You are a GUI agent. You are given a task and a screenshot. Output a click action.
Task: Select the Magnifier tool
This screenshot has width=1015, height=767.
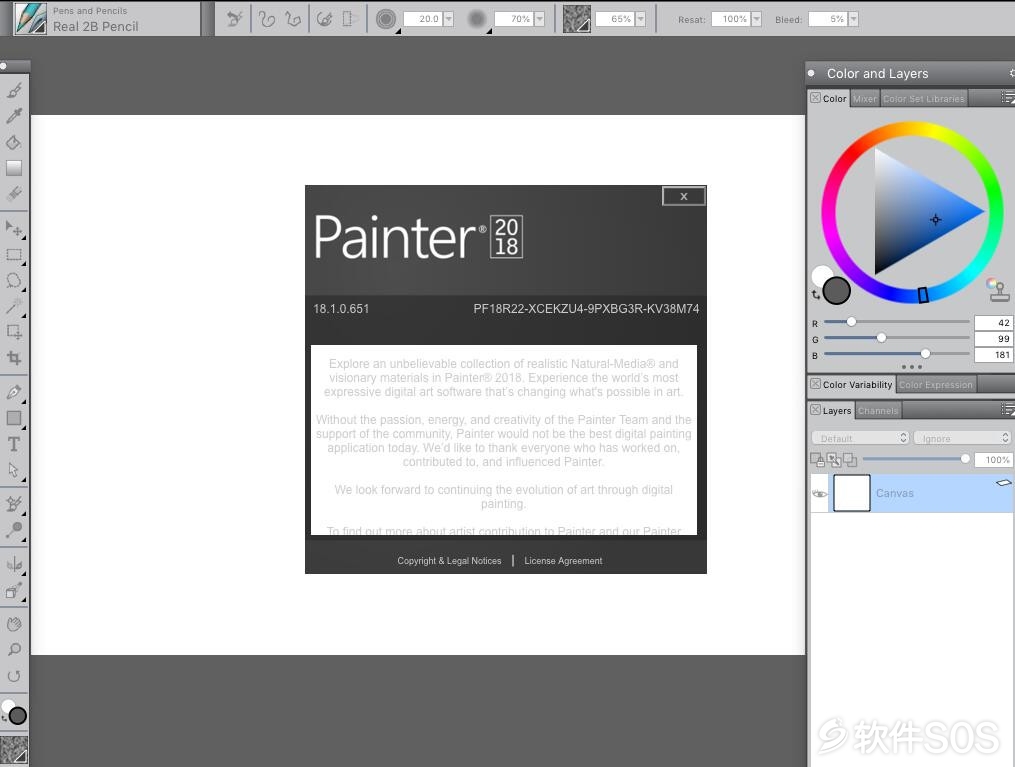click(x=14, y=650)
